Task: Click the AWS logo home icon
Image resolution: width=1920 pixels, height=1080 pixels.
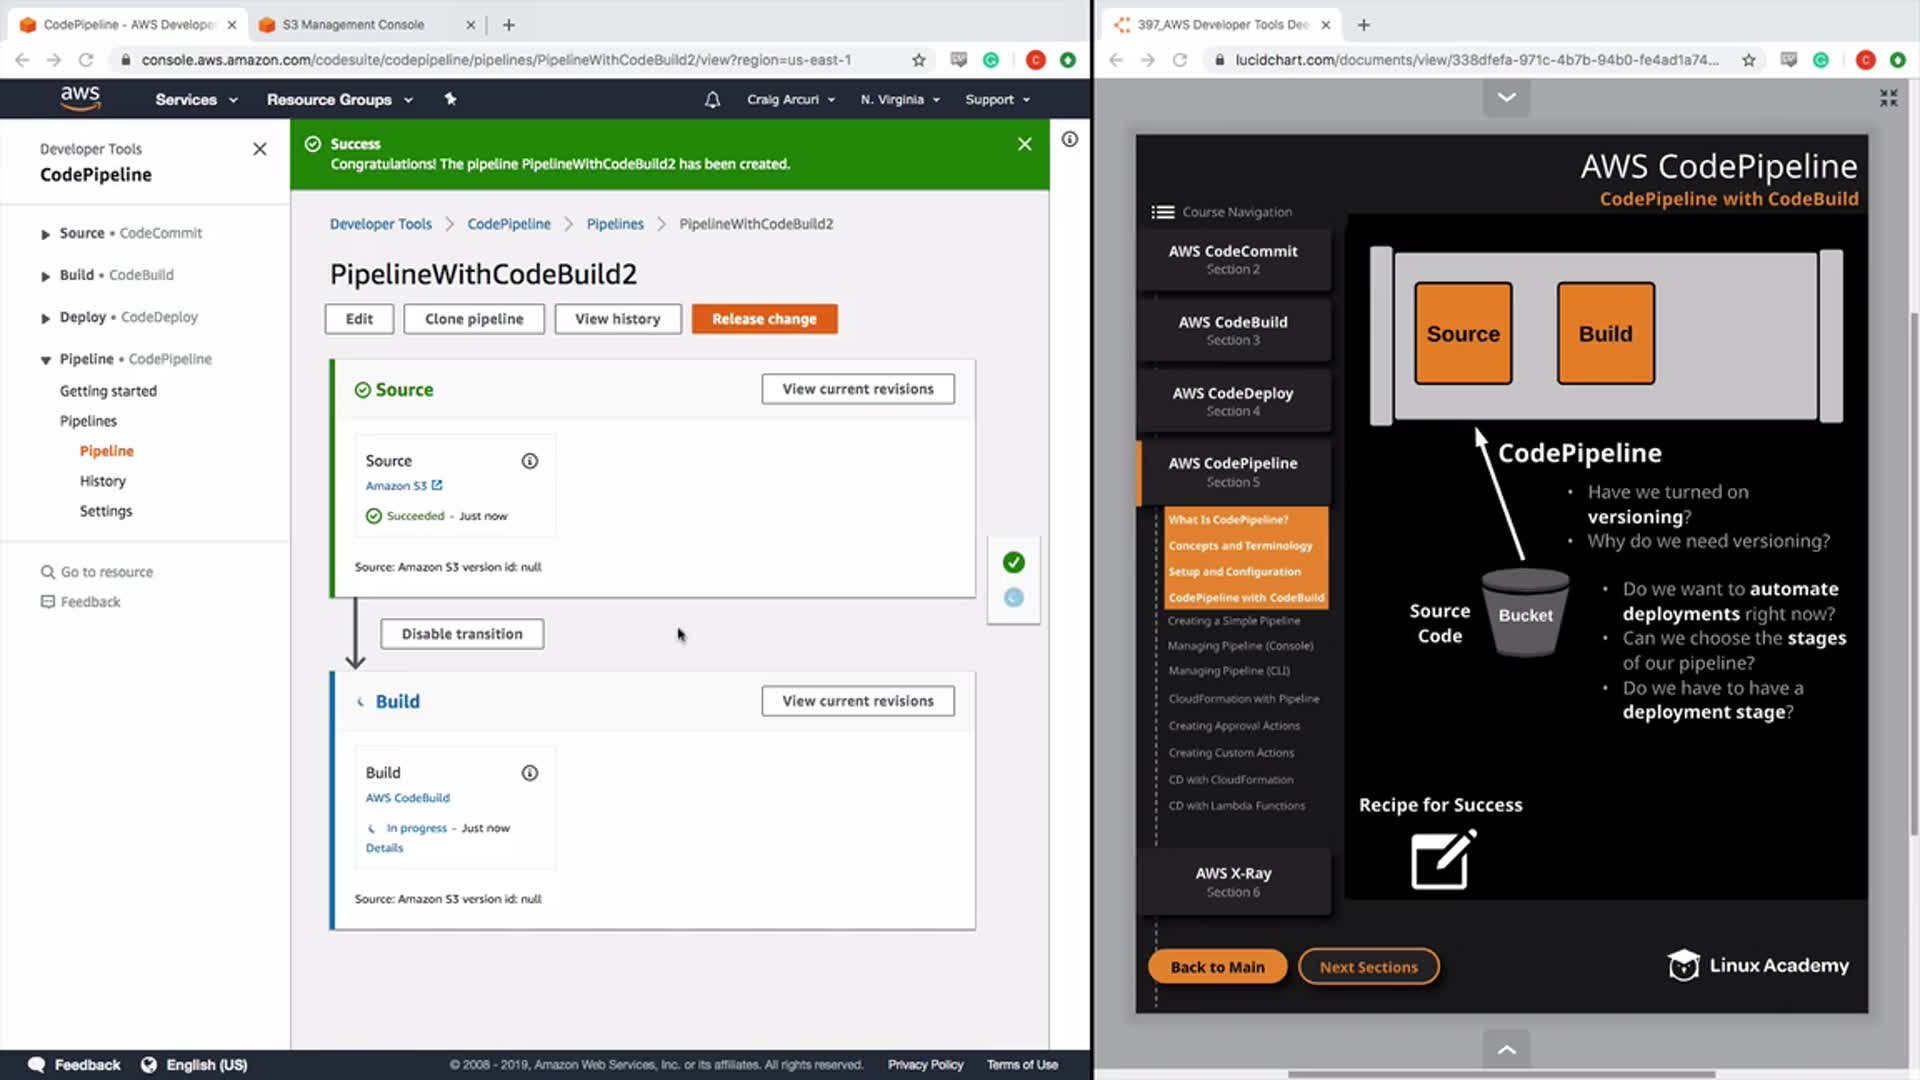Action: tap(80, 98)
